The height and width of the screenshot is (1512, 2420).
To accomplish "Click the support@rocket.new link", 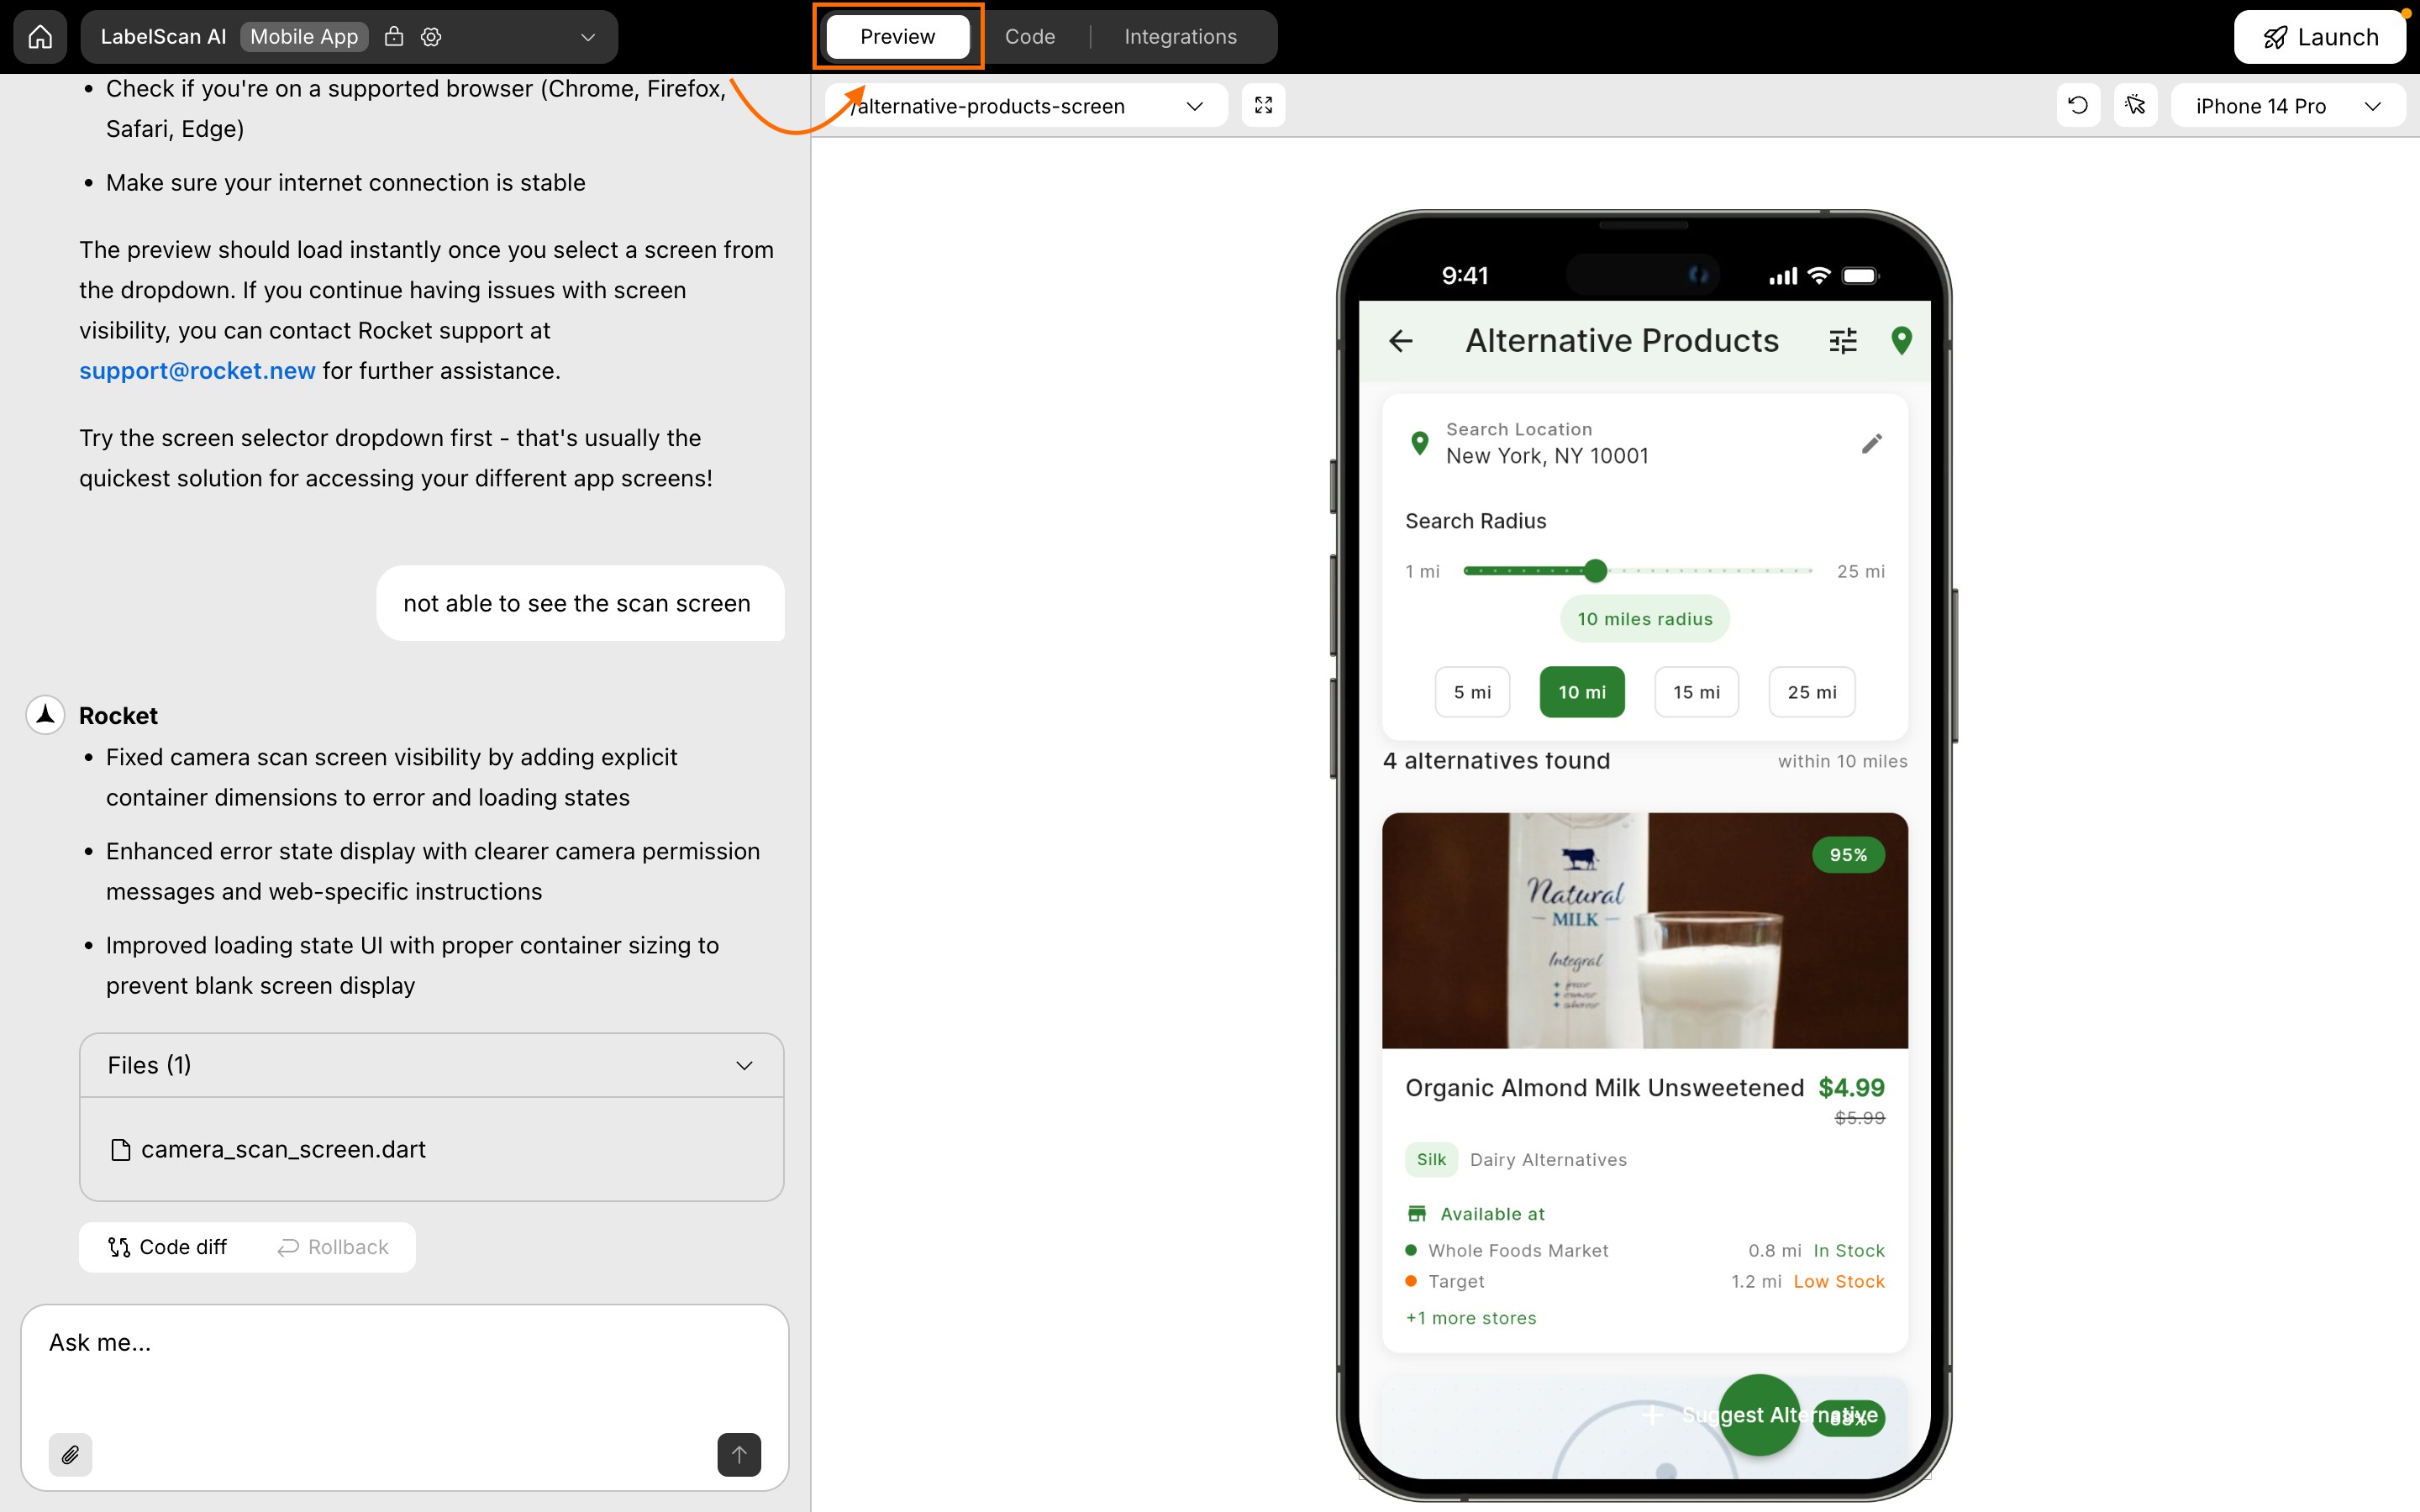I will click(197, 370).
